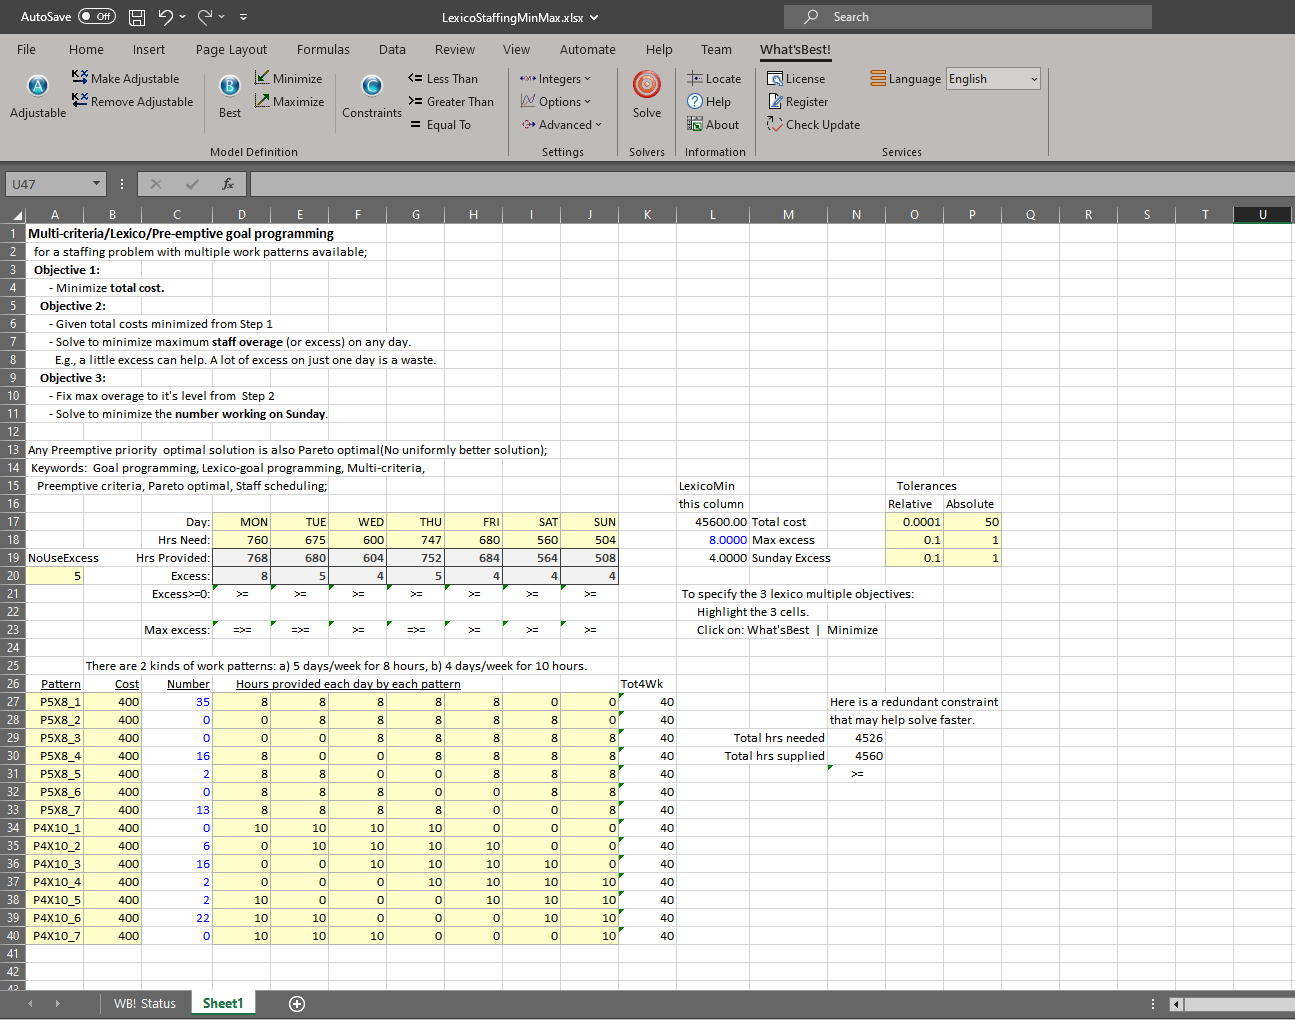Switch to the WB! Status sheet

(144, 1003)
